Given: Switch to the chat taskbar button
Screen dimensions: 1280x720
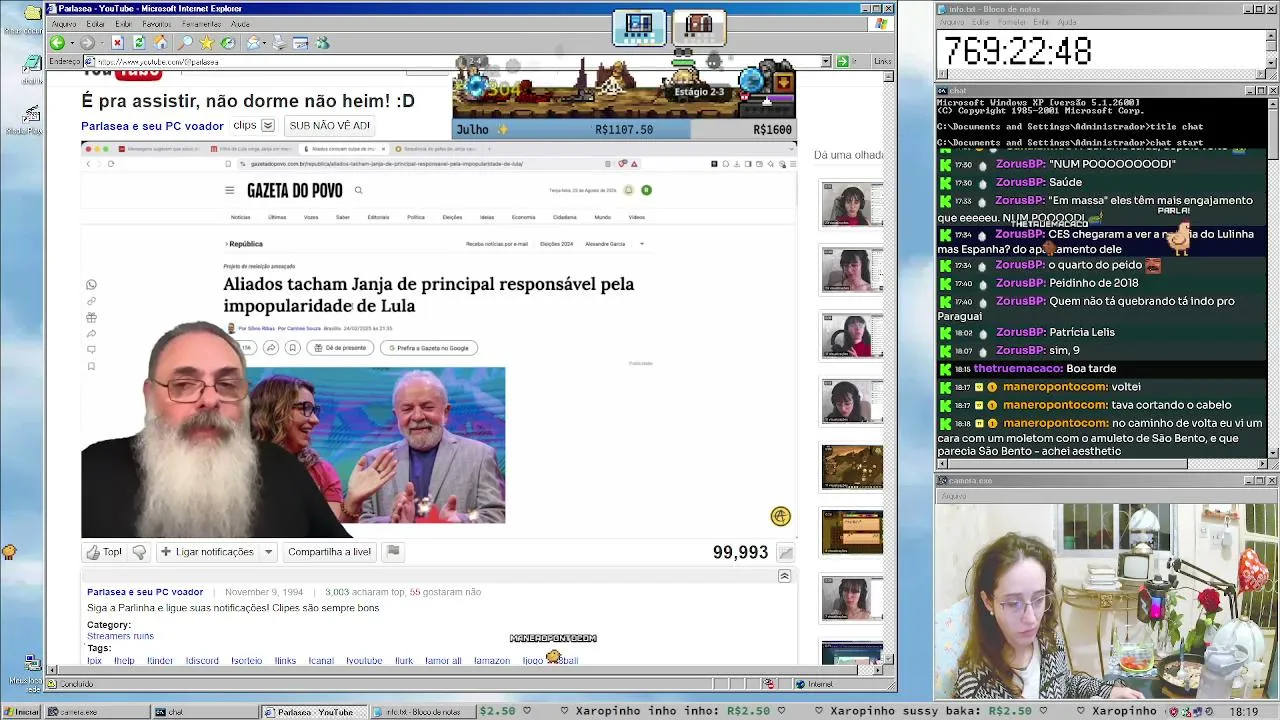Looking at the screenshot, I should tap(204, 712).
